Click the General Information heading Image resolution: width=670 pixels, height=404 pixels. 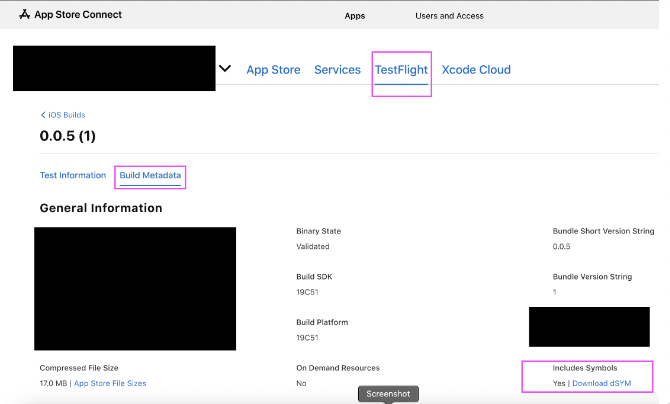(x=101, y=208)
